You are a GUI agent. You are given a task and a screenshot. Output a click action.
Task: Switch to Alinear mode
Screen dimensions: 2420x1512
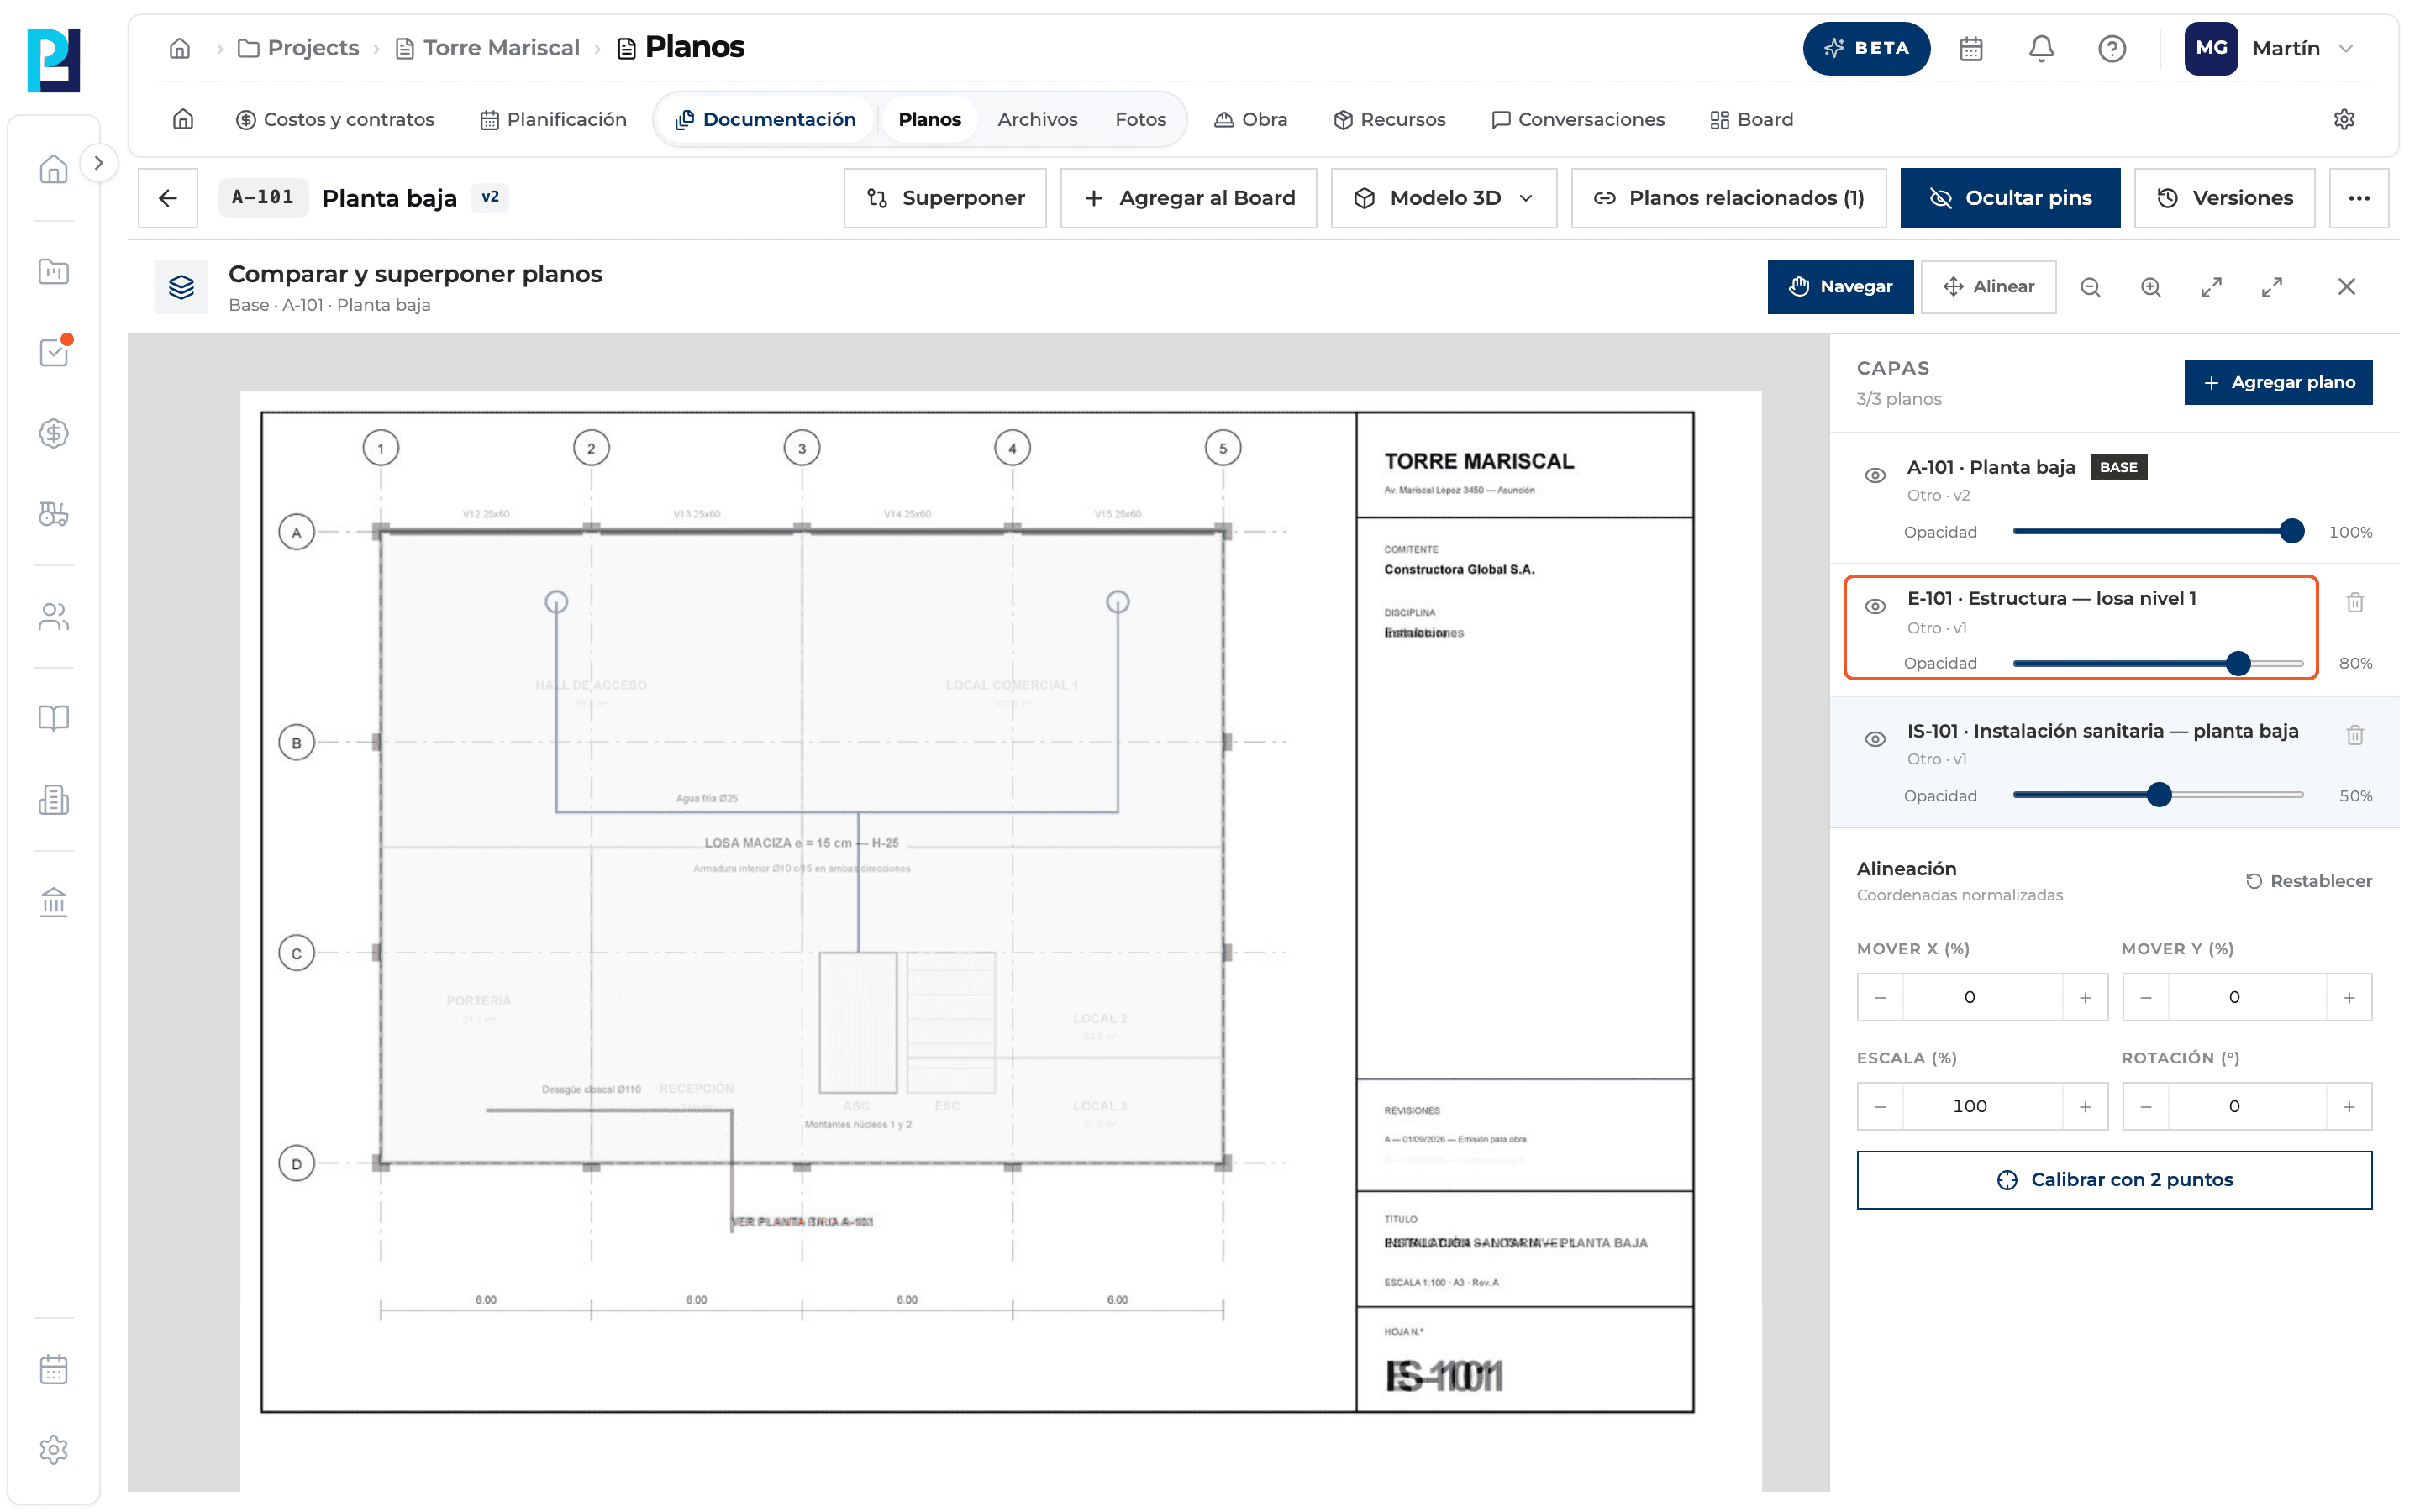1988,287
